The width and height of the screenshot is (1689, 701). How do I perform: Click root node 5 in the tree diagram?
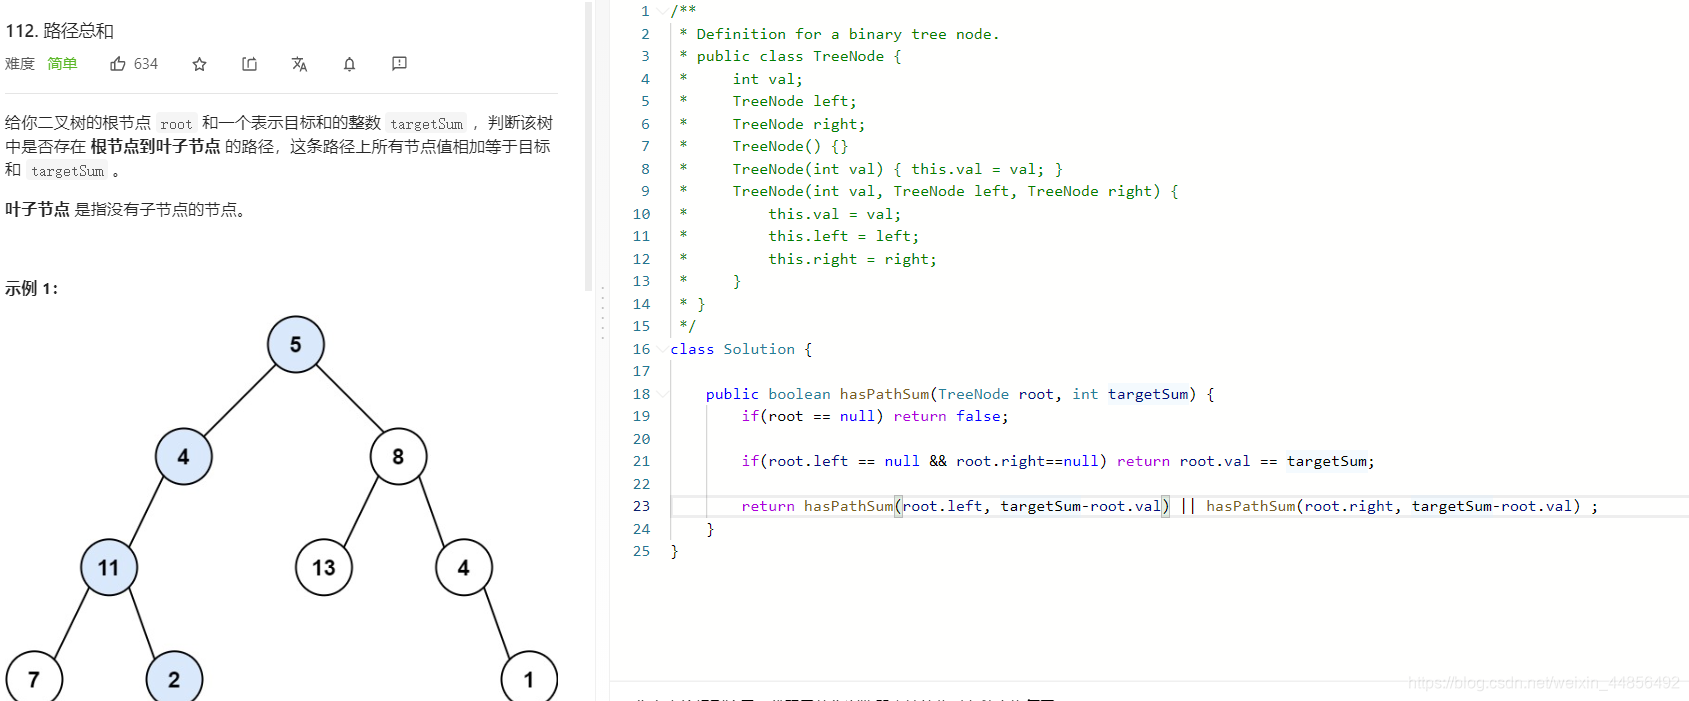(296, 344)
